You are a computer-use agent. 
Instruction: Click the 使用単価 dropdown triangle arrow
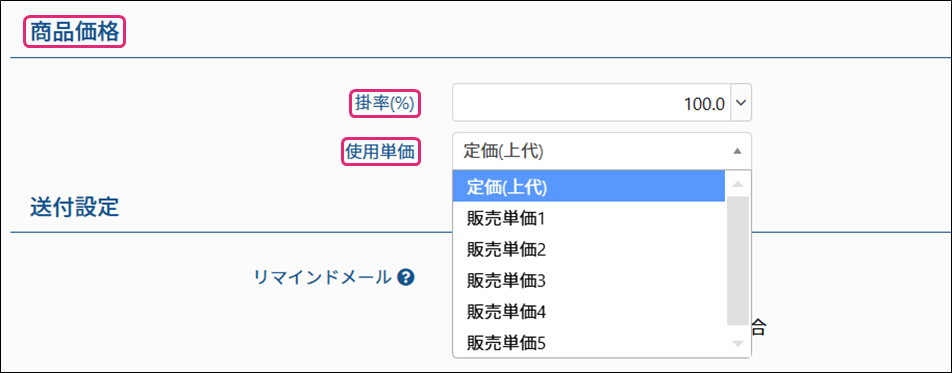click(737, 151)
